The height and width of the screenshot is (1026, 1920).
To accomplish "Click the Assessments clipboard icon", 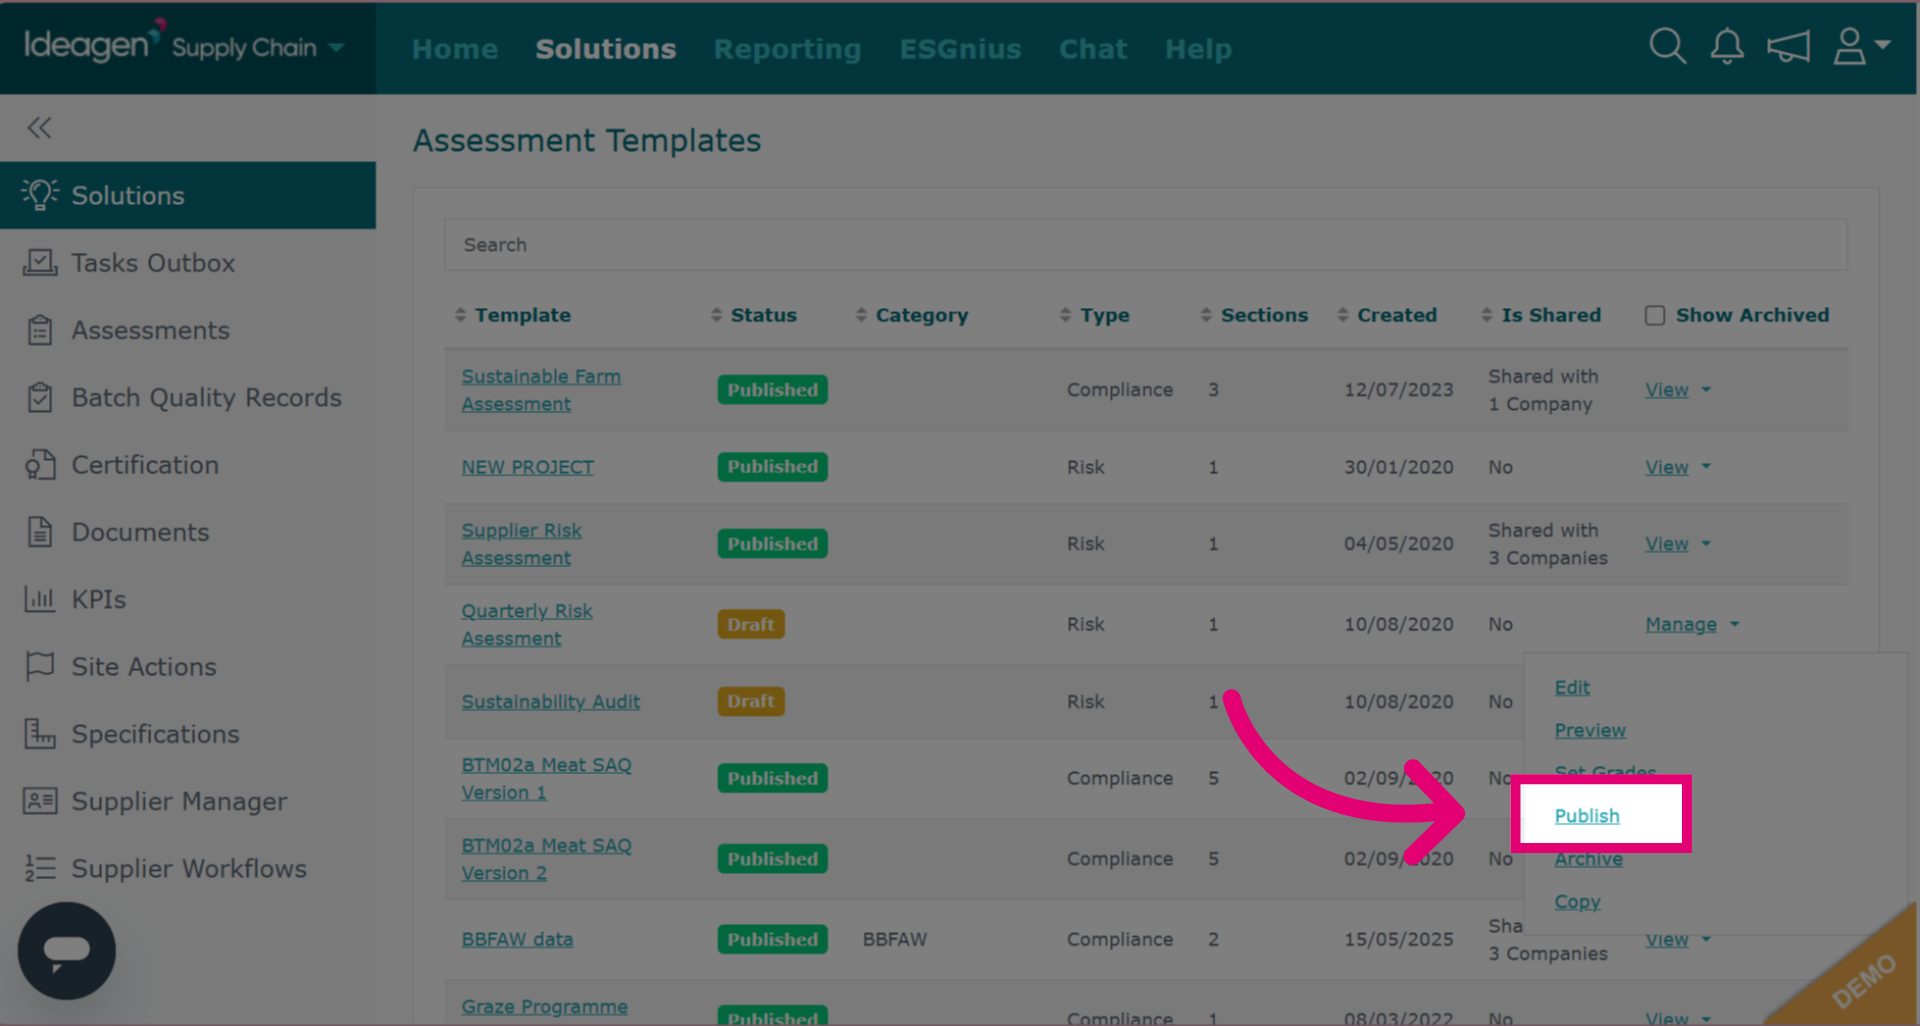I will click(40, 330).
